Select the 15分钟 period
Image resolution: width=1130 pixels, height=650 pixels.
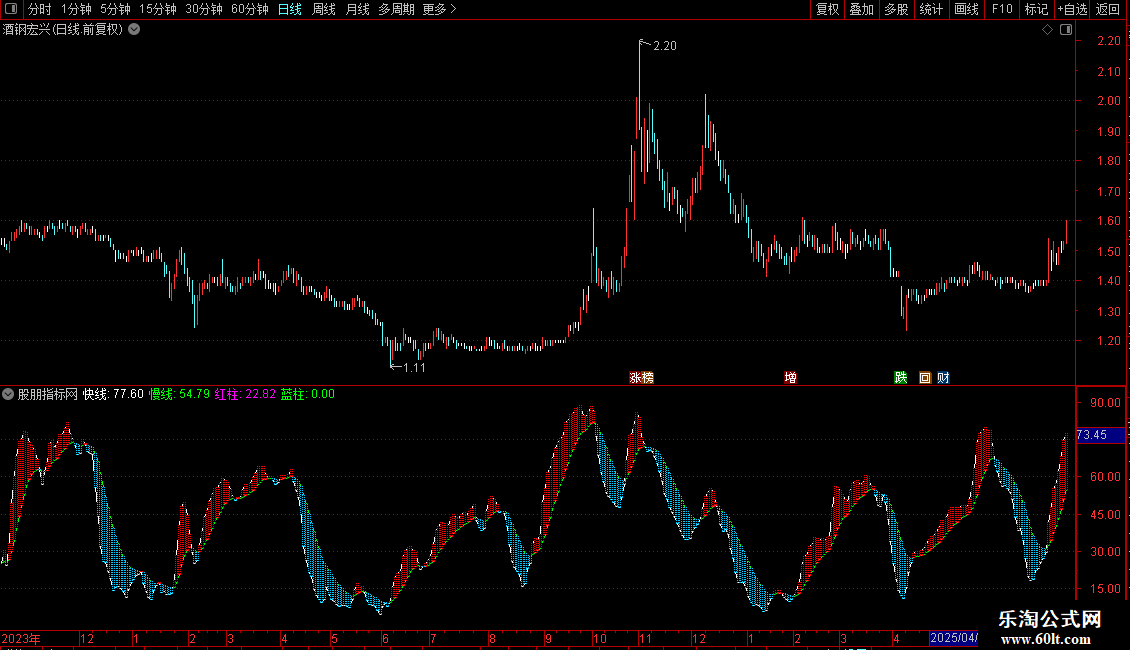tap(158, 9)
